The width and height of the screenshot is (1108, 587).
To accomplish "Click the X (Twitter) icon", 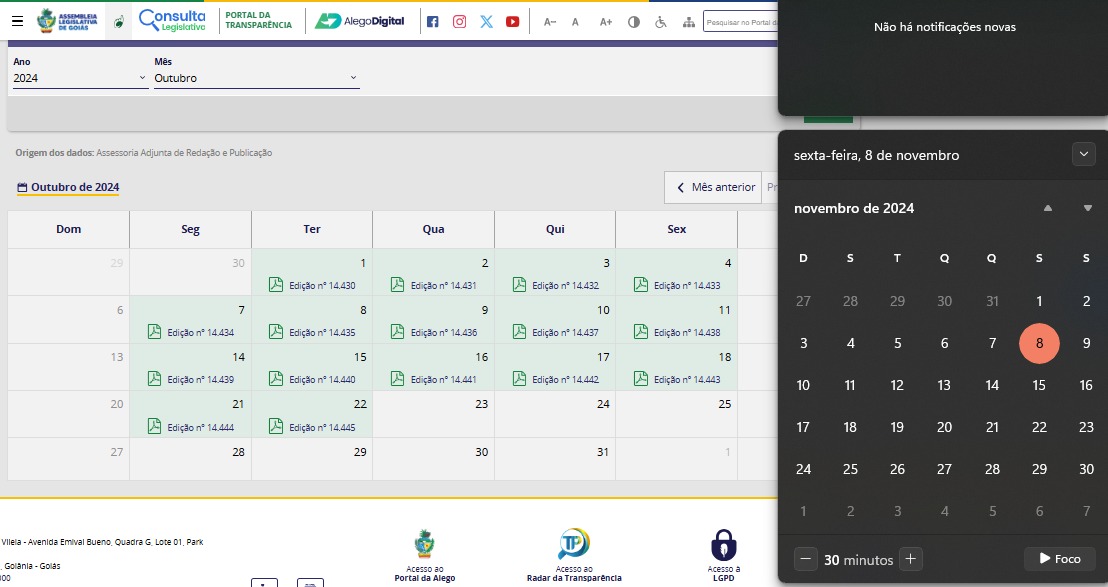I will coord(486,21).
